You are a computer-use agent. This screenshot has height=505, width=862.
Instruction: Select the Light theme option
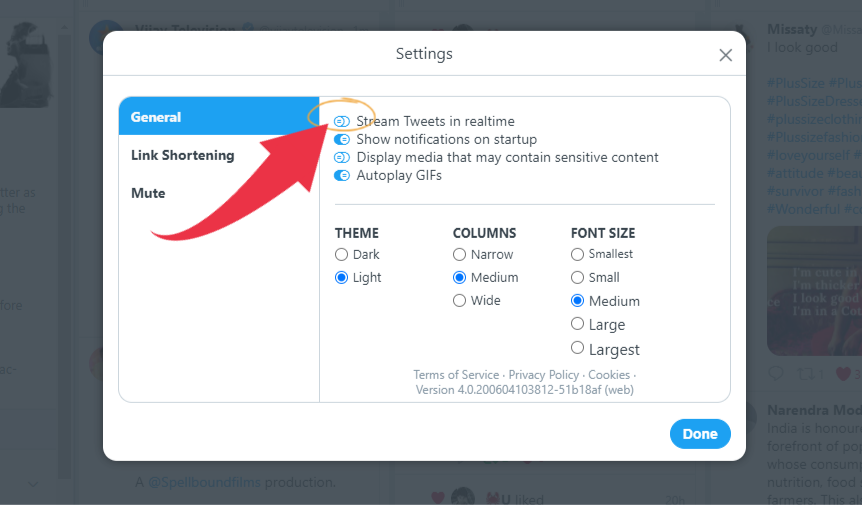coord(341,278)
